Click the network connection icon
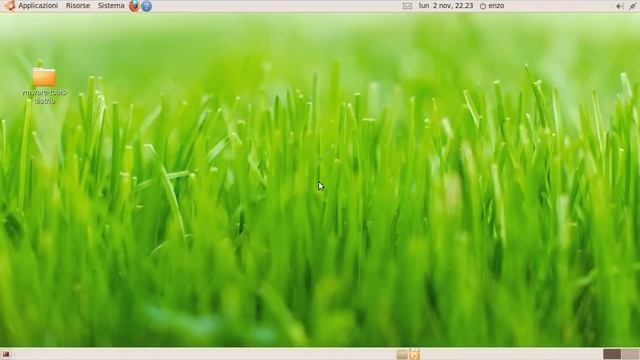The image size is (640, 360). pos(633,6)
